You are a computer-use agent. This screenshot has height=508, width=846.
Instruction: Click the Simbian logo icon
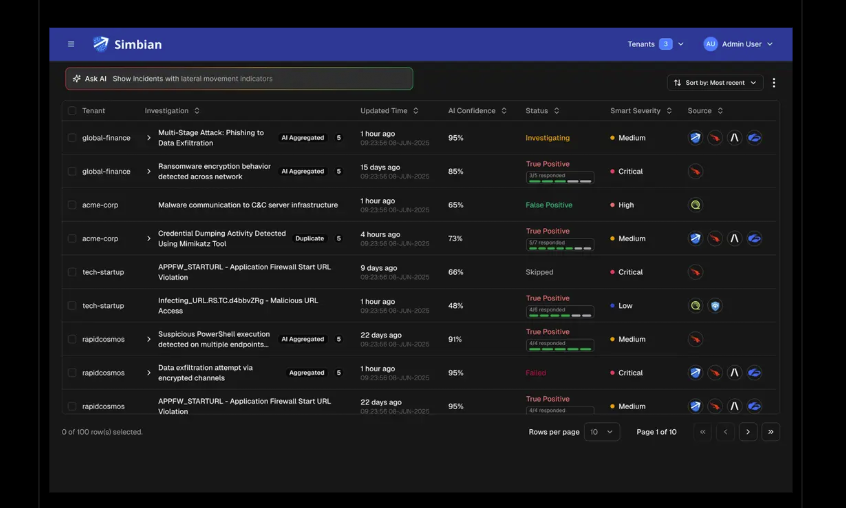(x=100, y=44)
